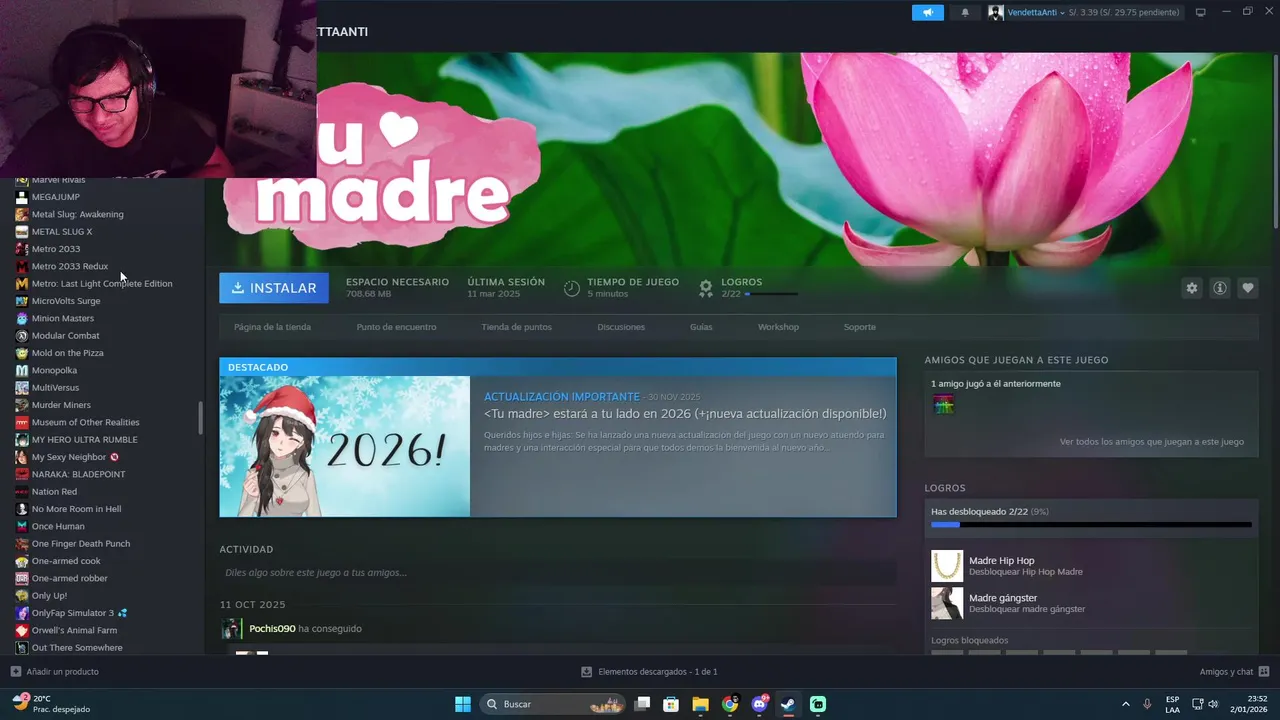Click the achievements progress bar in Logros panel

pyautogui.click(x=1091, y=524)
